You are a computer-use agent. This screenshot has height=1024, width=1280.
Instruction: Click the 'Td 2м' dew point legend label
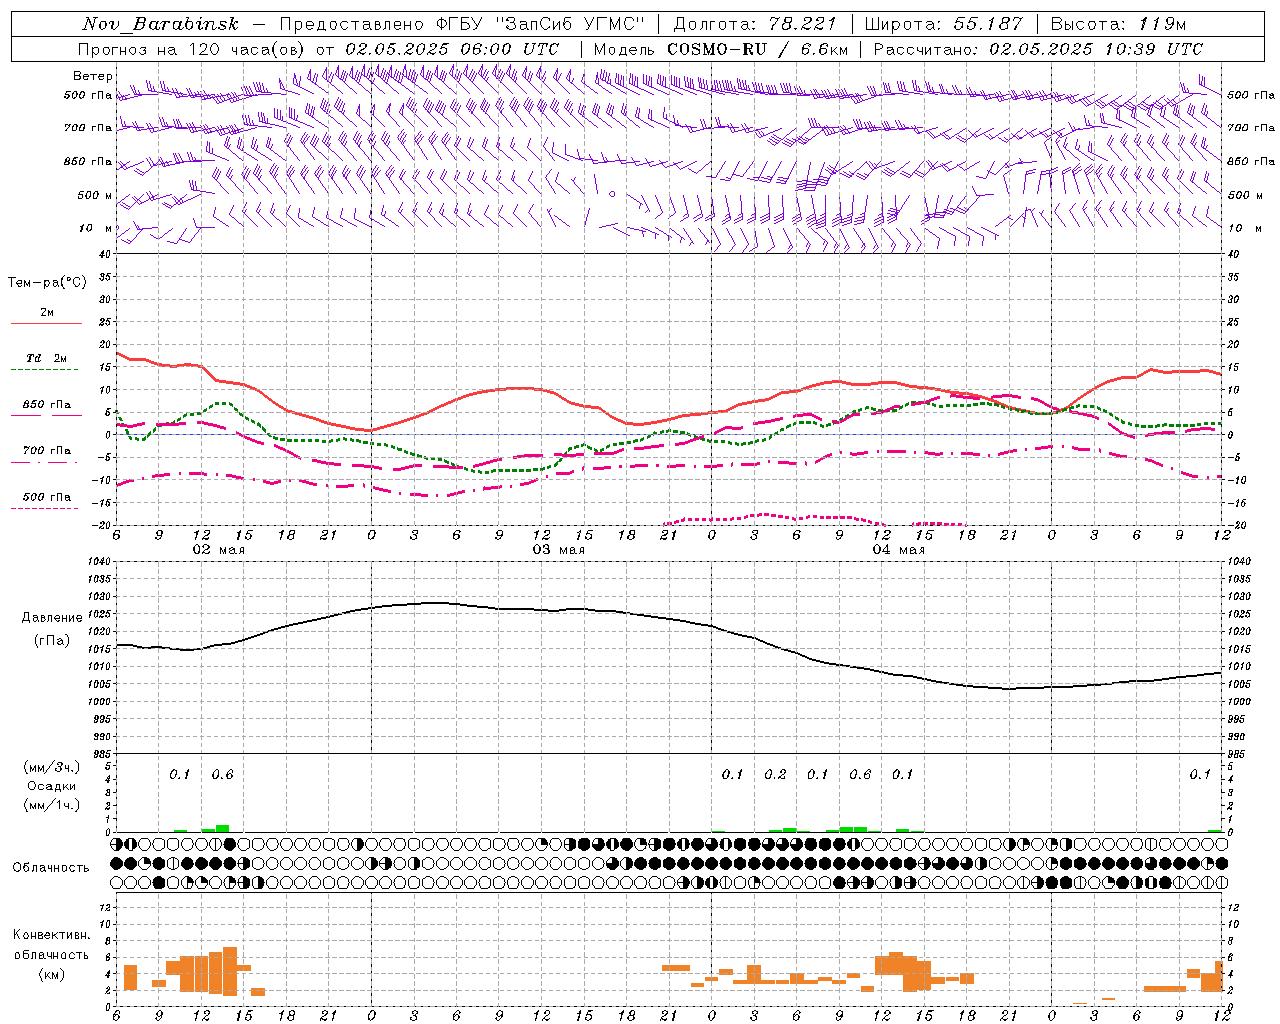point(47,358)
